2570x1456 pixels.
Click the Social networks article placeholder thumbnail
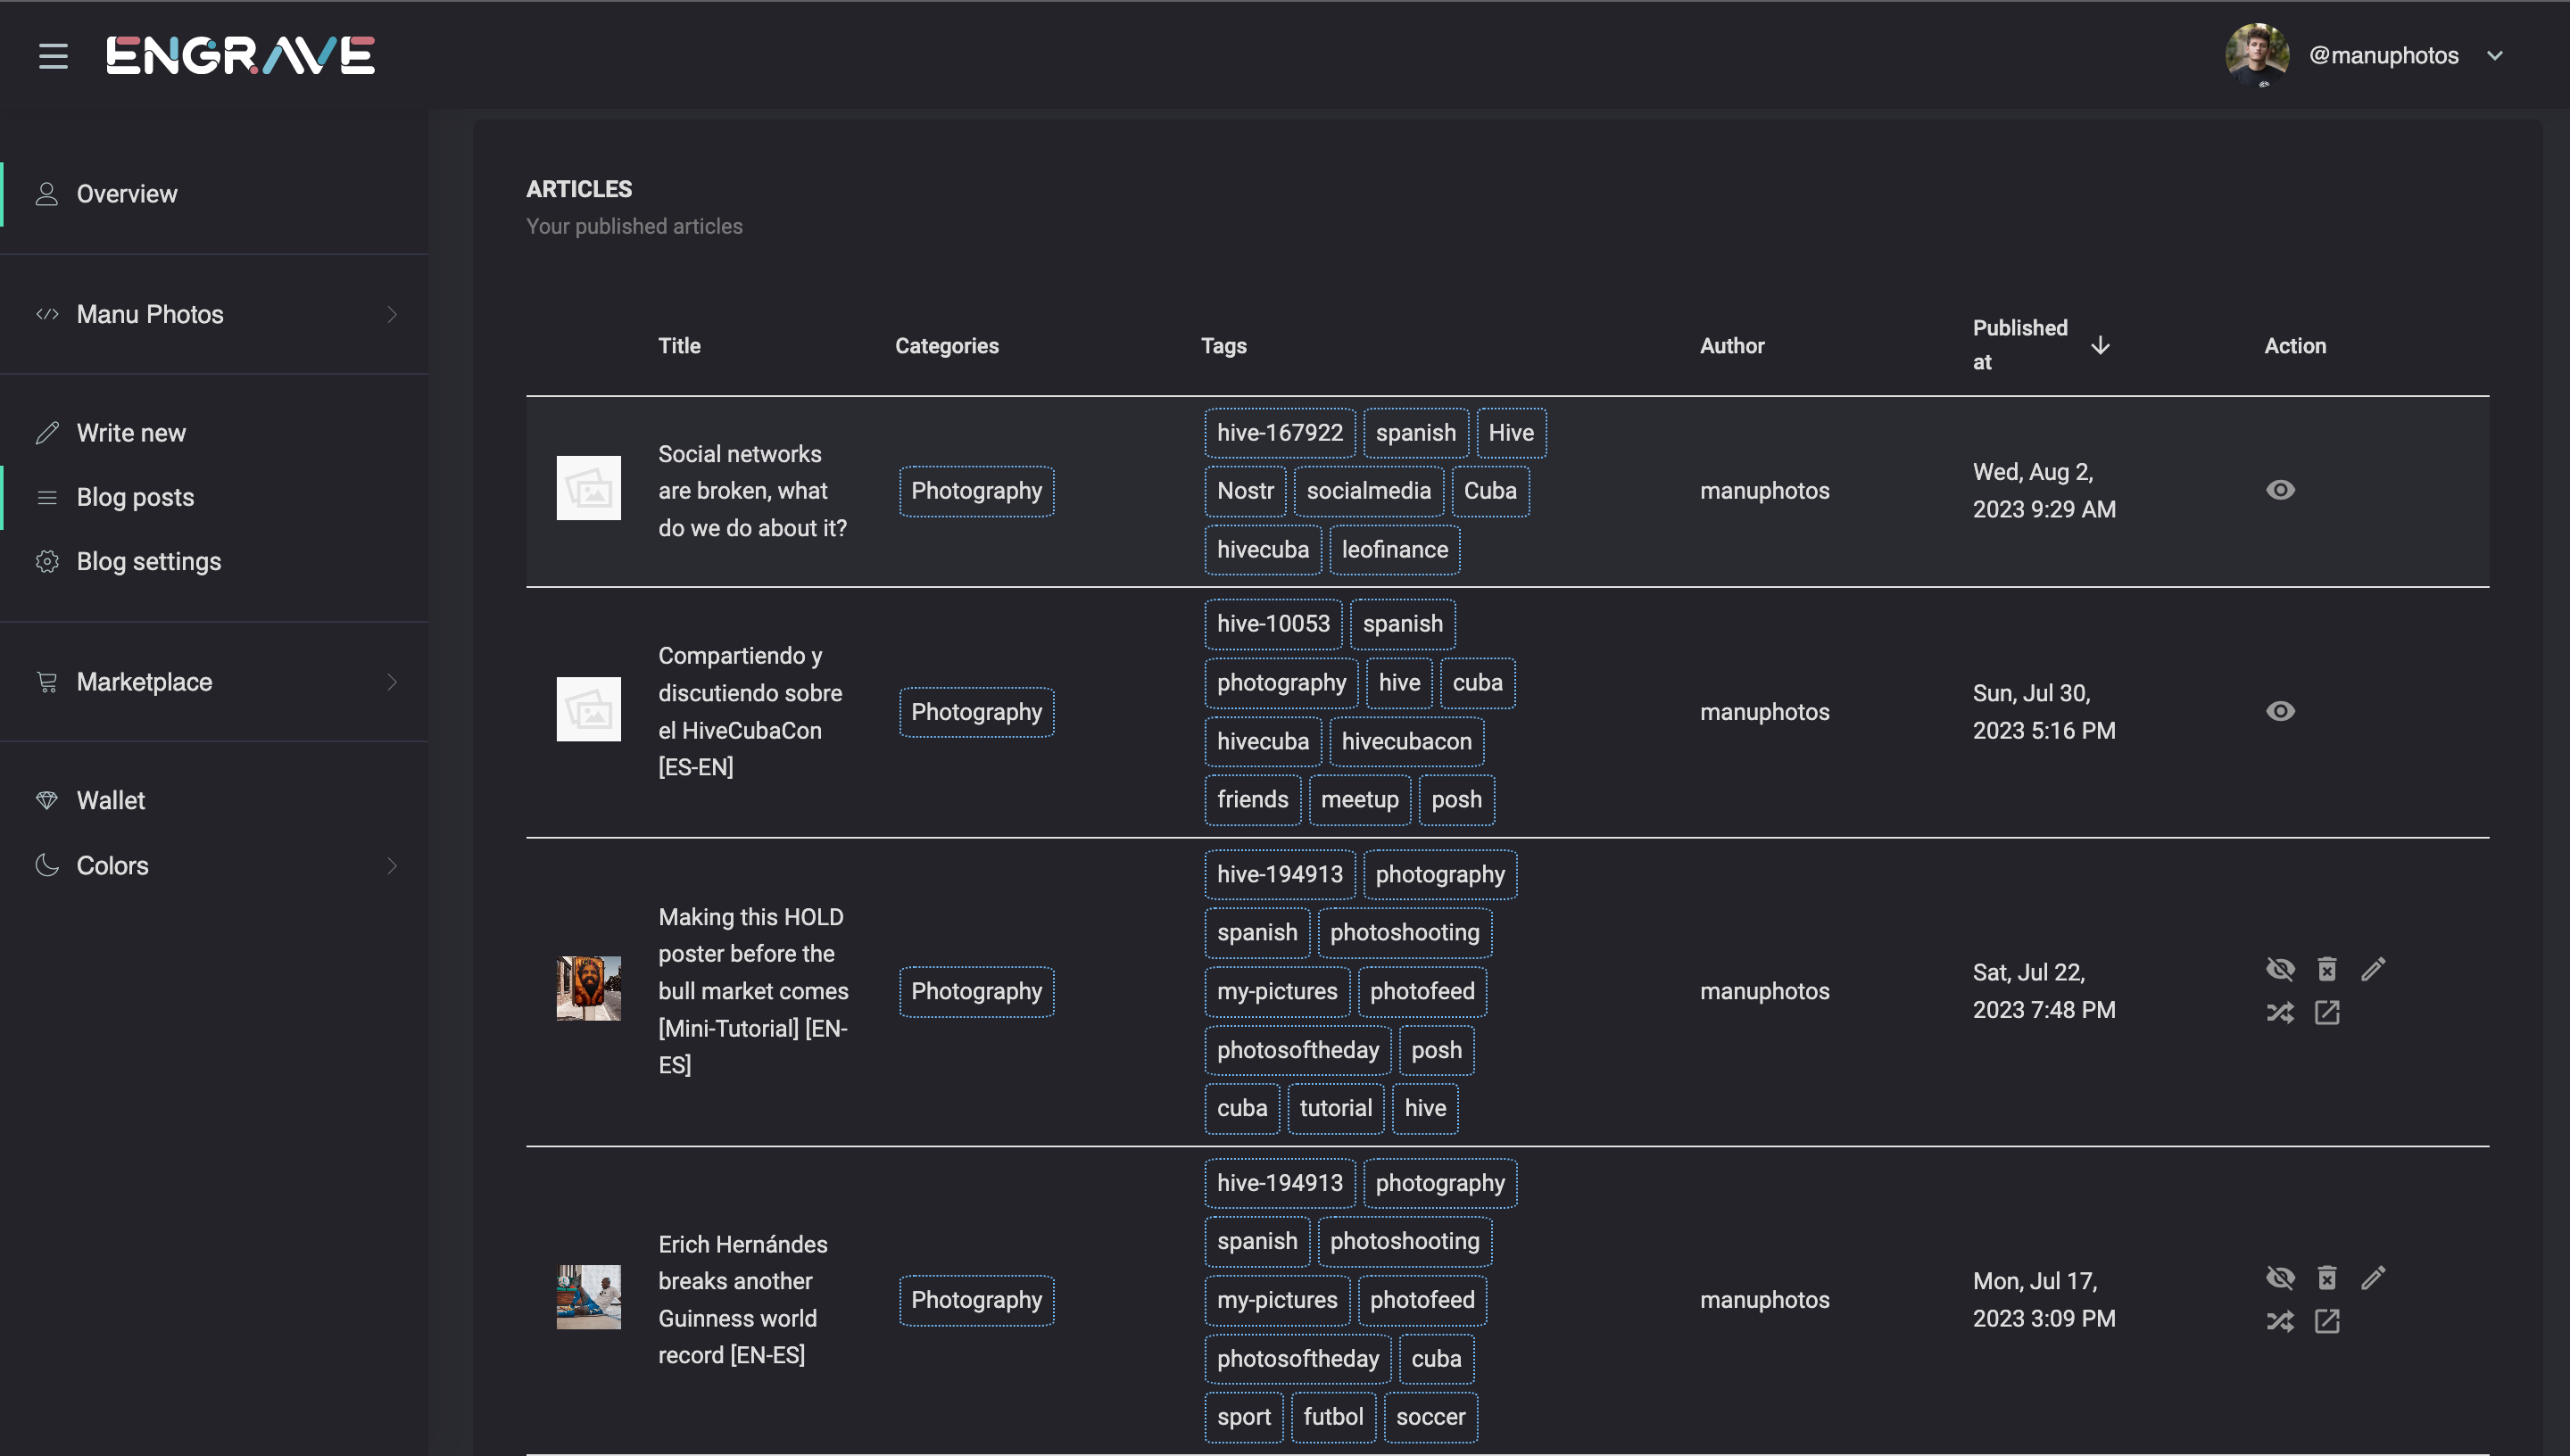point(588,488)
